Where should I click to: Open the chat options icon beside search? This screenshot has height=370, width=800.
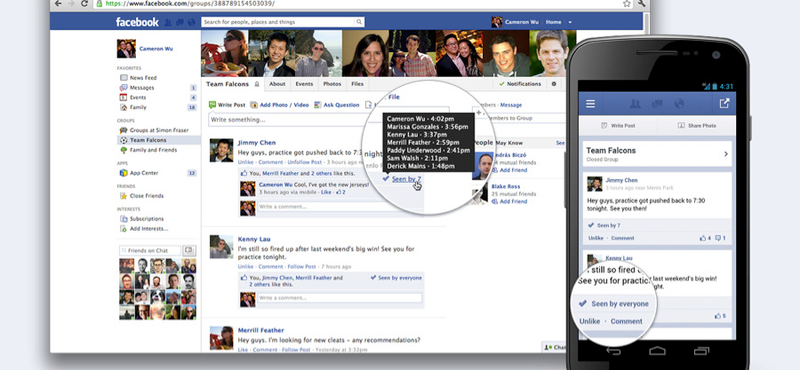tap(189, 251)
